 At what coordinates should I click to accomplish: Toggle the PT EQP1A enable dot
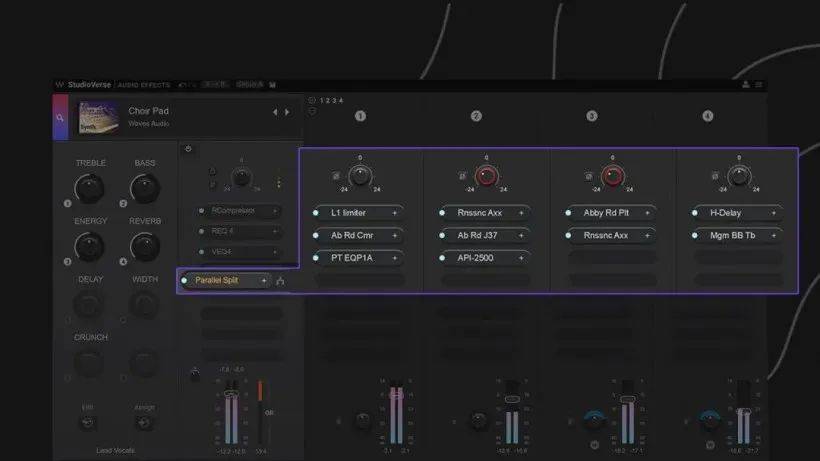click(x=316, y=258)
